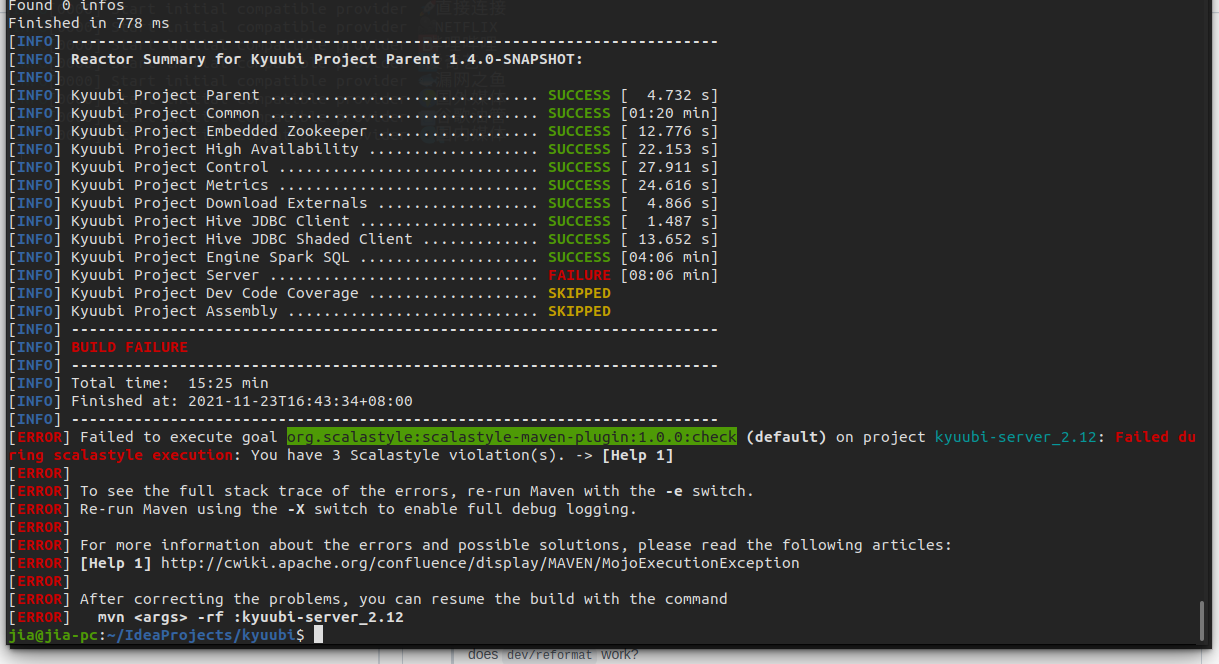Click the shell prompt cursor after kyuubi$

coord(318,635)
